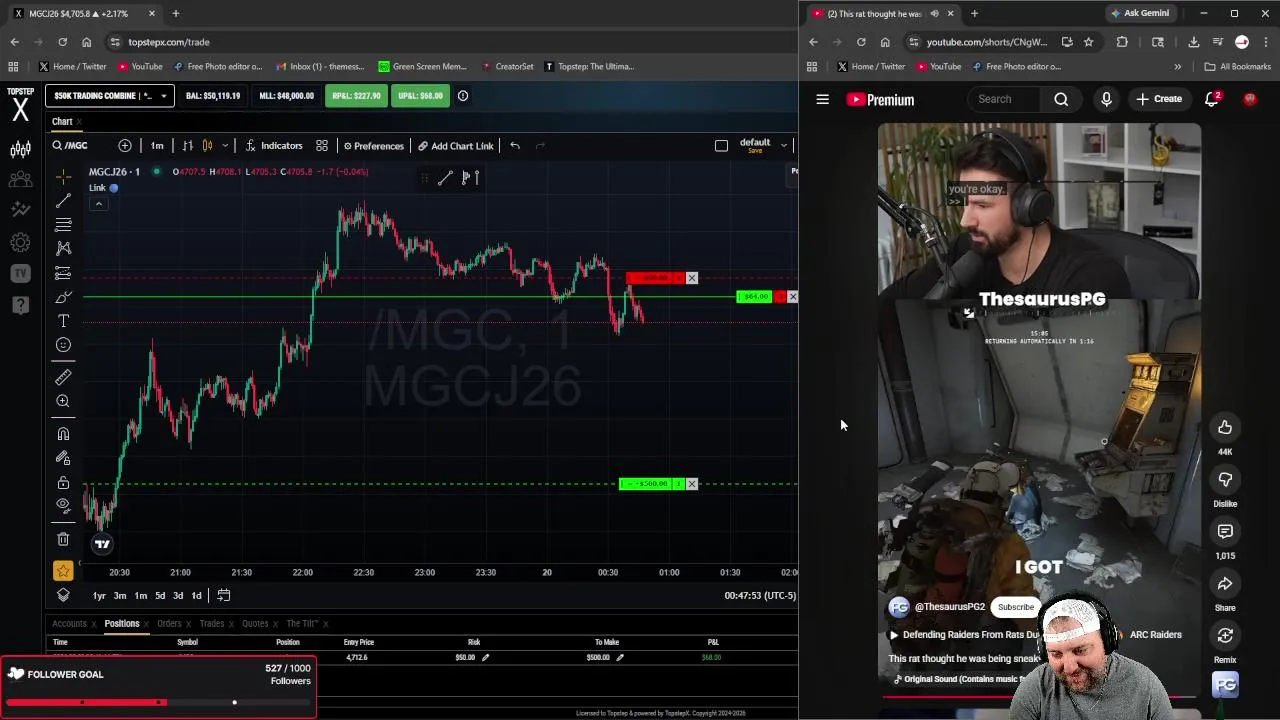Toggle hide all drawings eye icon
Image resolution: width=1280 pixels, height=720 pixels.
(x=63, y=505)
